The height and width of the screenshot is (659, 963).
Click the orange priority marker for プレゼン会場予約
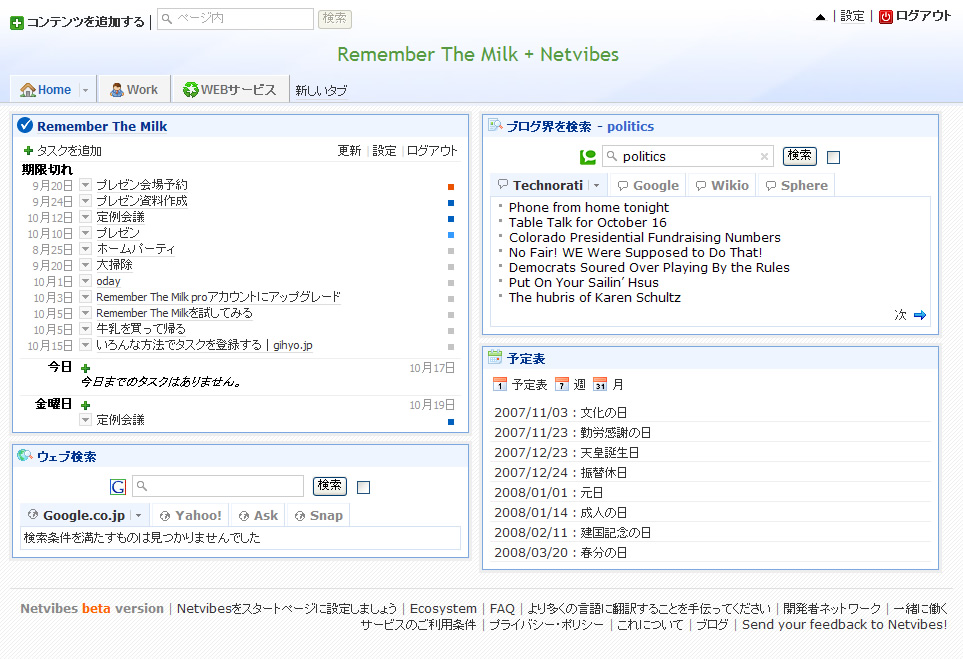point(451,187)
